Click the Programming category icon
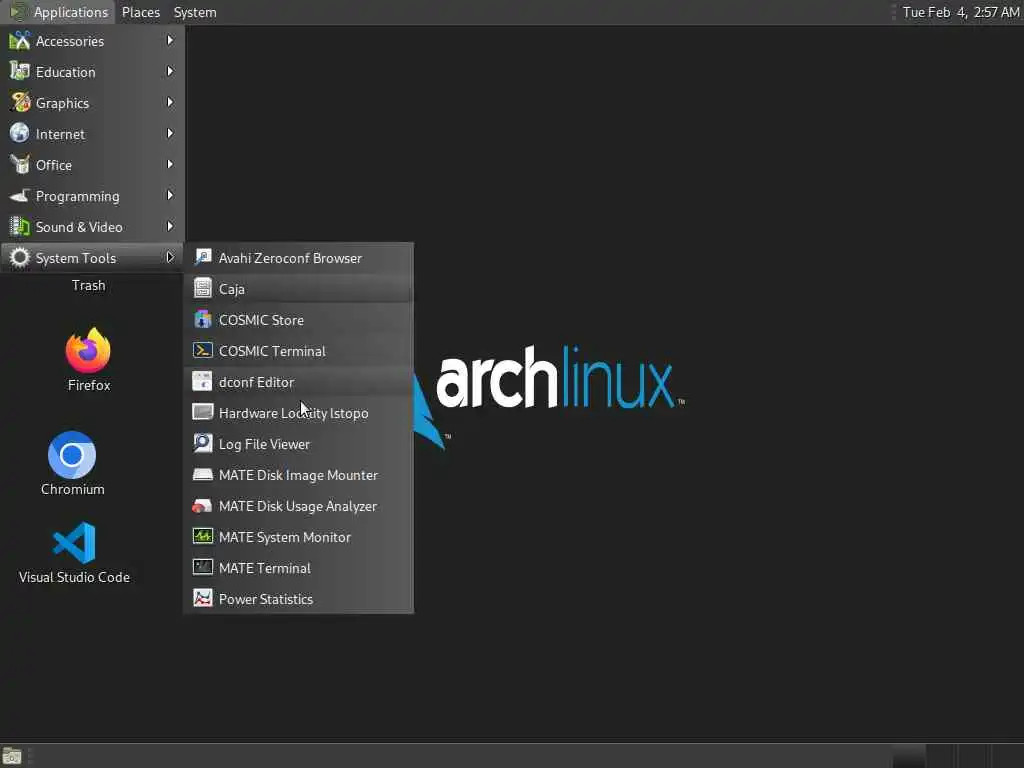1024x768 pixels. (20, 195)
